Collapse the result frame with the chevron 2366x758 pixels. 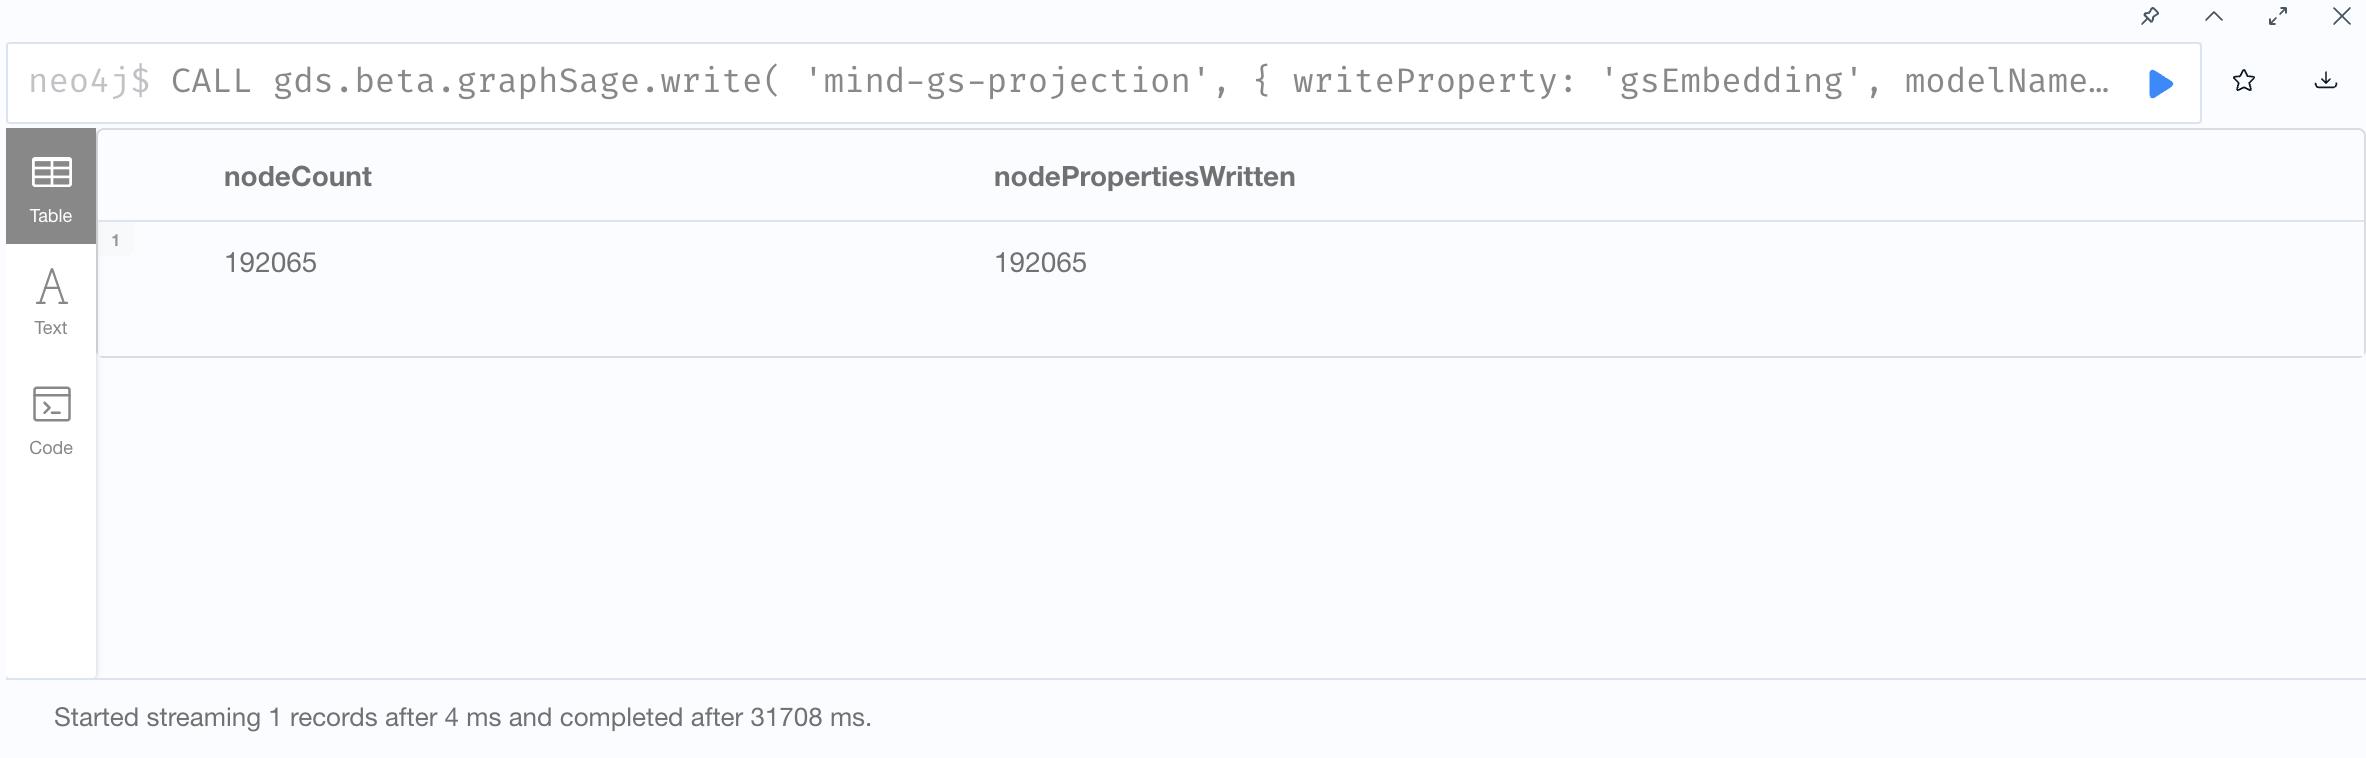point(2214,16)
